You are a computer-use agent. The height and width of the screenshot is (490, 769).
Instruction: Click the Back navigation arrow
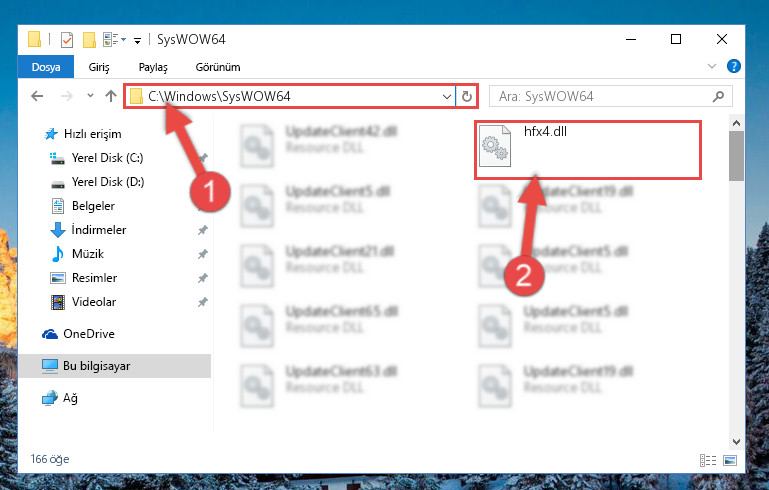pyautogui.click(x=37, y=96)
